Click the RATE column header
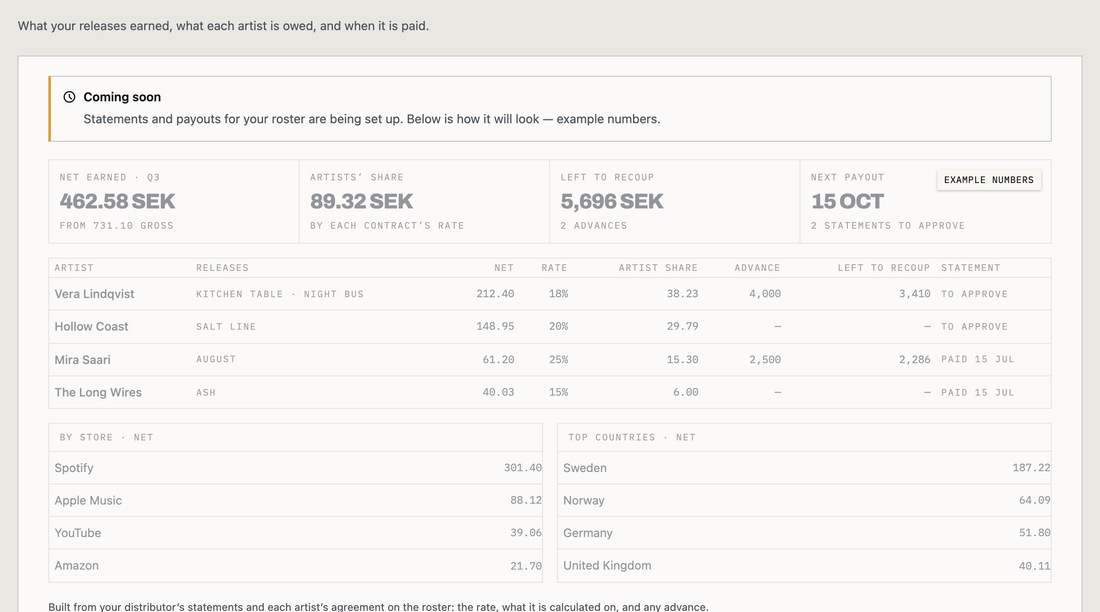Viewport: 1100px width, 612px height. coord(554,267)
